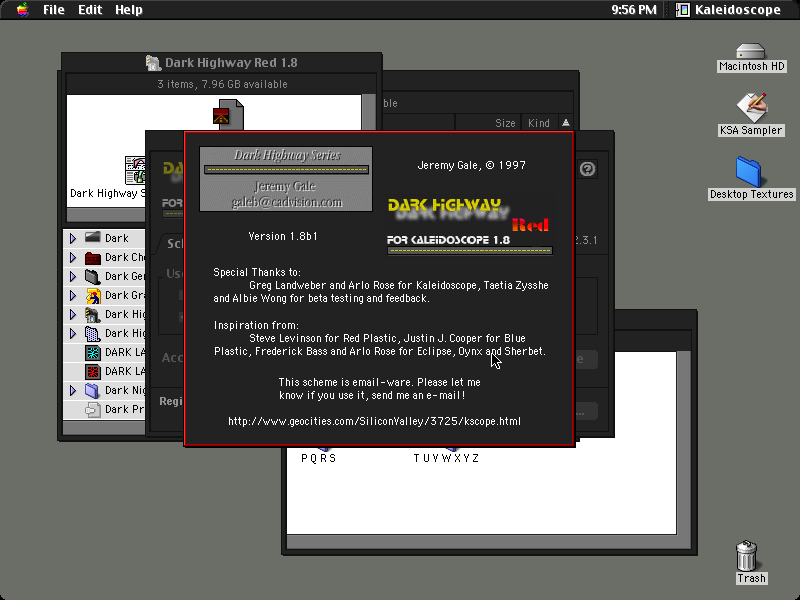Screen dimensions: 800x600
Task: Open the Apple menu
Action: [x=22, y=9]
